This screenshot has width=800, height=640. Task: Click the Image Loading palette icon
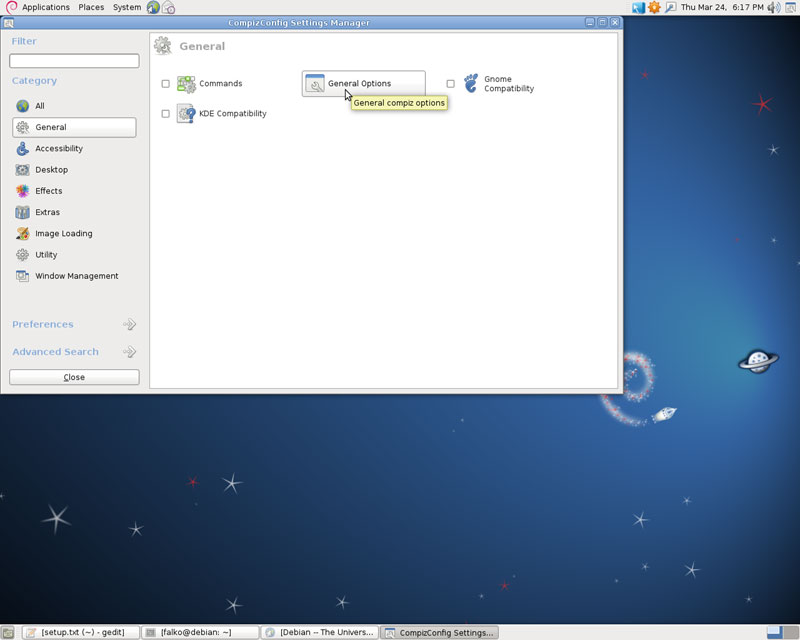coord(22,233)
